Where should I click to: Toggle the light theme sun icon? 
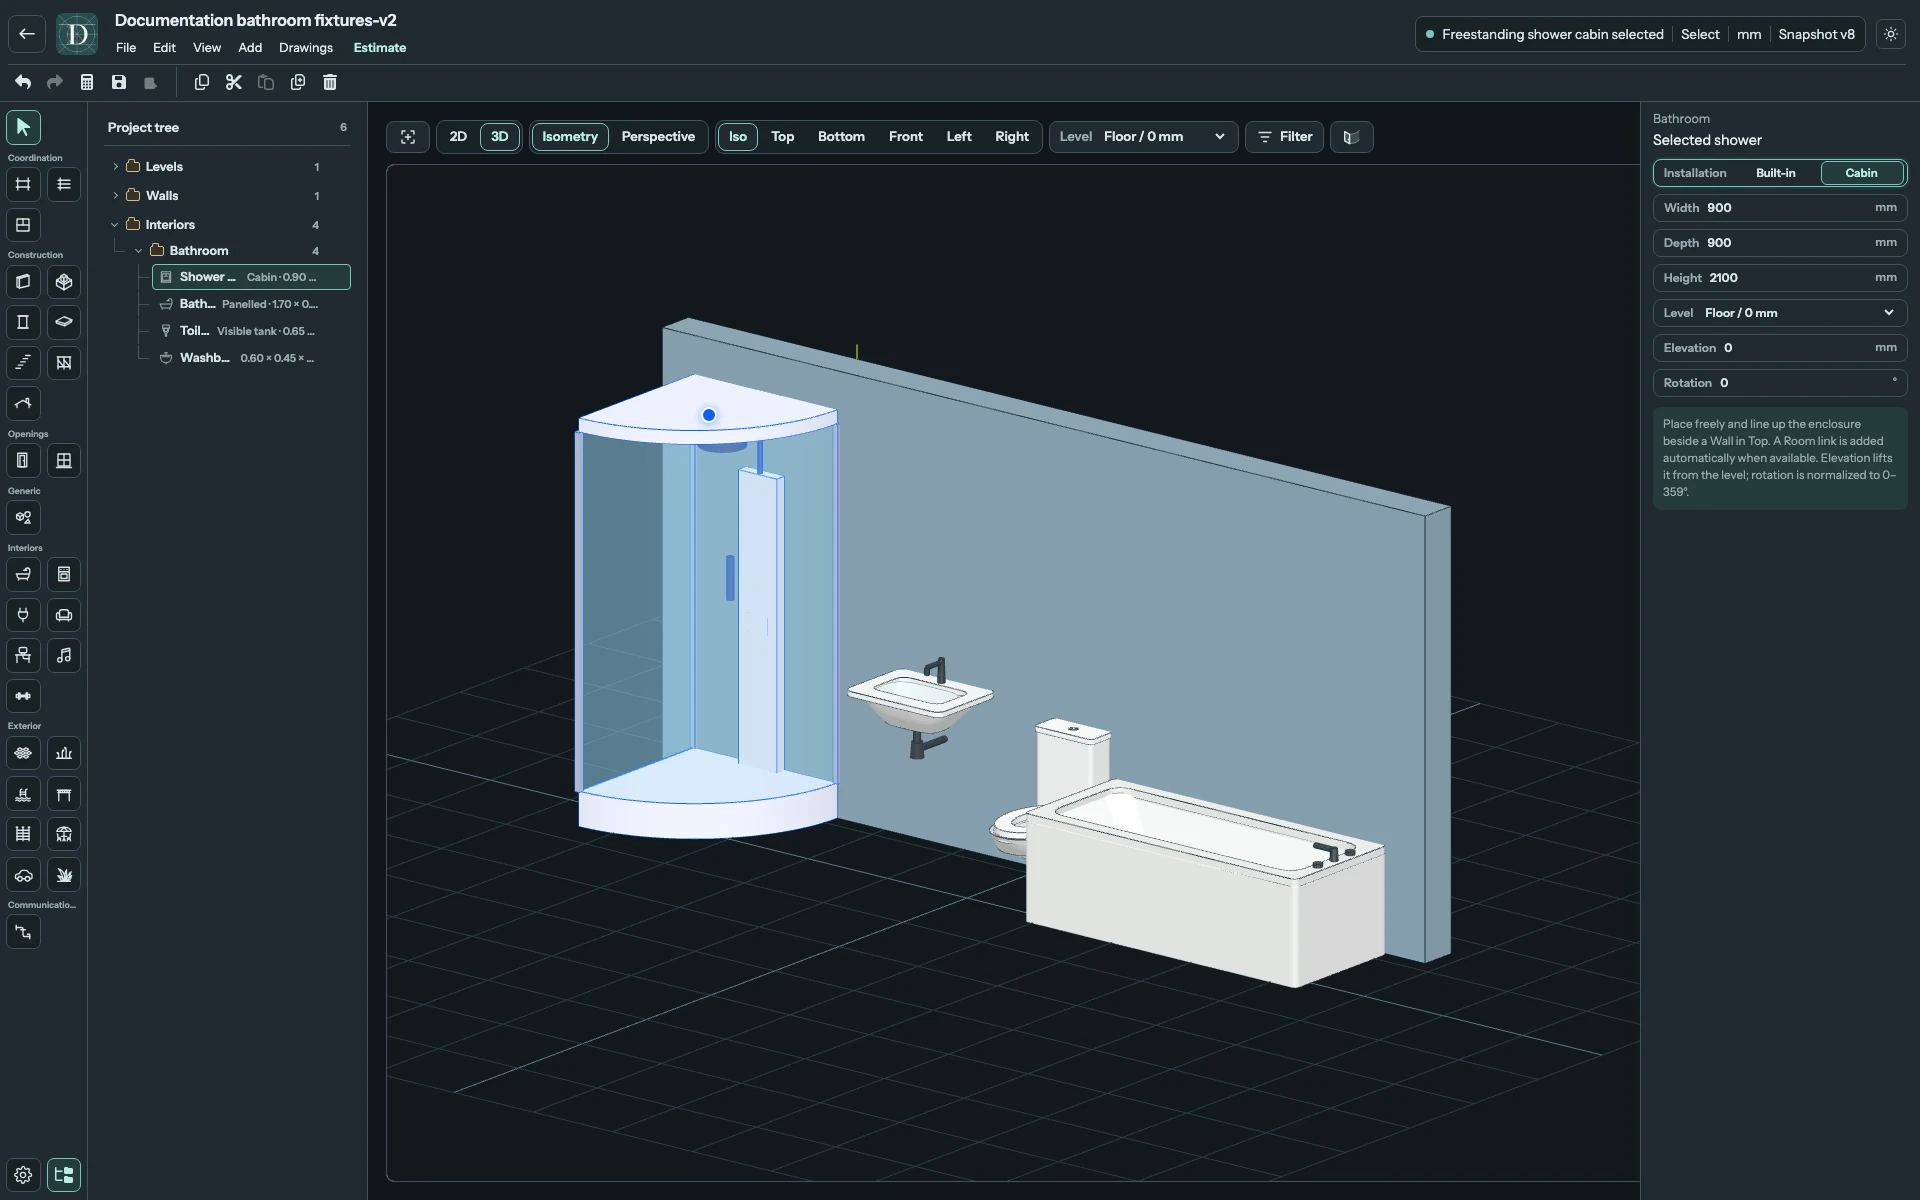(1891, 34)
